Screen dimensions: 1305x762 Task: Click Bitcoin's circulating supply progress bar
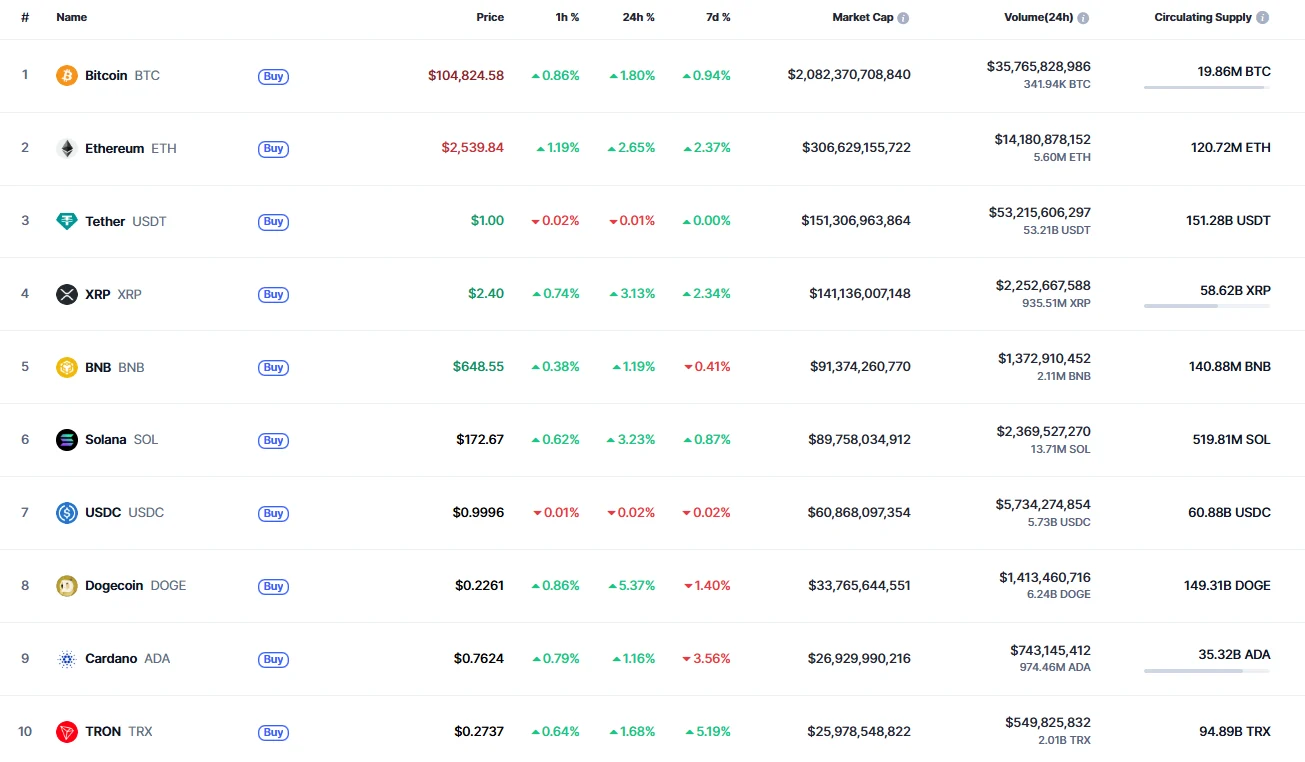point(1207,88)
